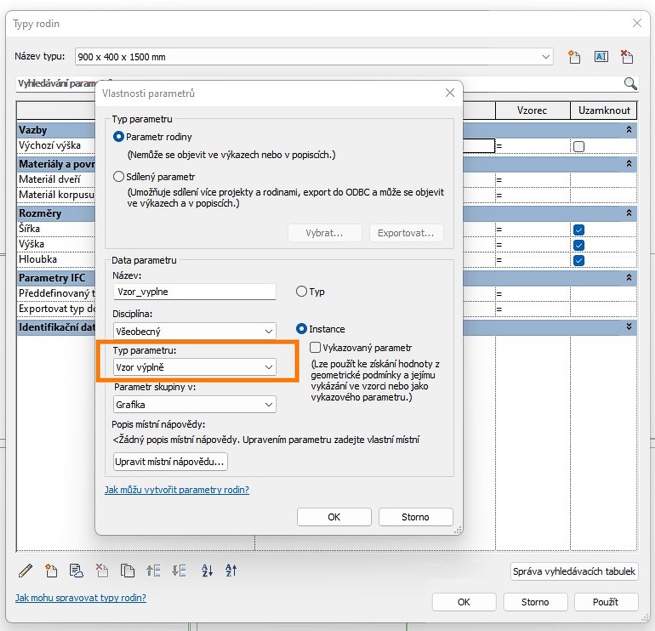Click the rename type icon
Image resolution: width=655 pixels, height=631 pixels.
tap(601, 57)
